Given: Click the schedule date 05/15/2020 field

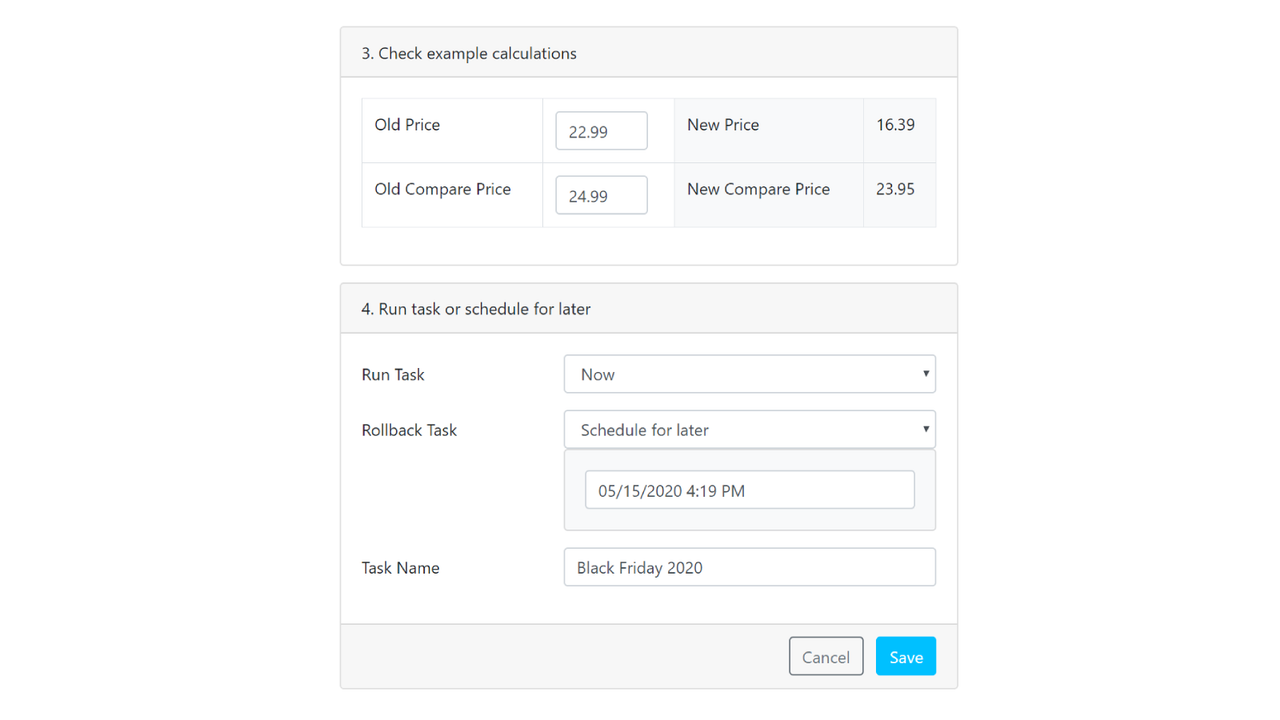Looking at the screenshot, I should (x=749, y=489).
